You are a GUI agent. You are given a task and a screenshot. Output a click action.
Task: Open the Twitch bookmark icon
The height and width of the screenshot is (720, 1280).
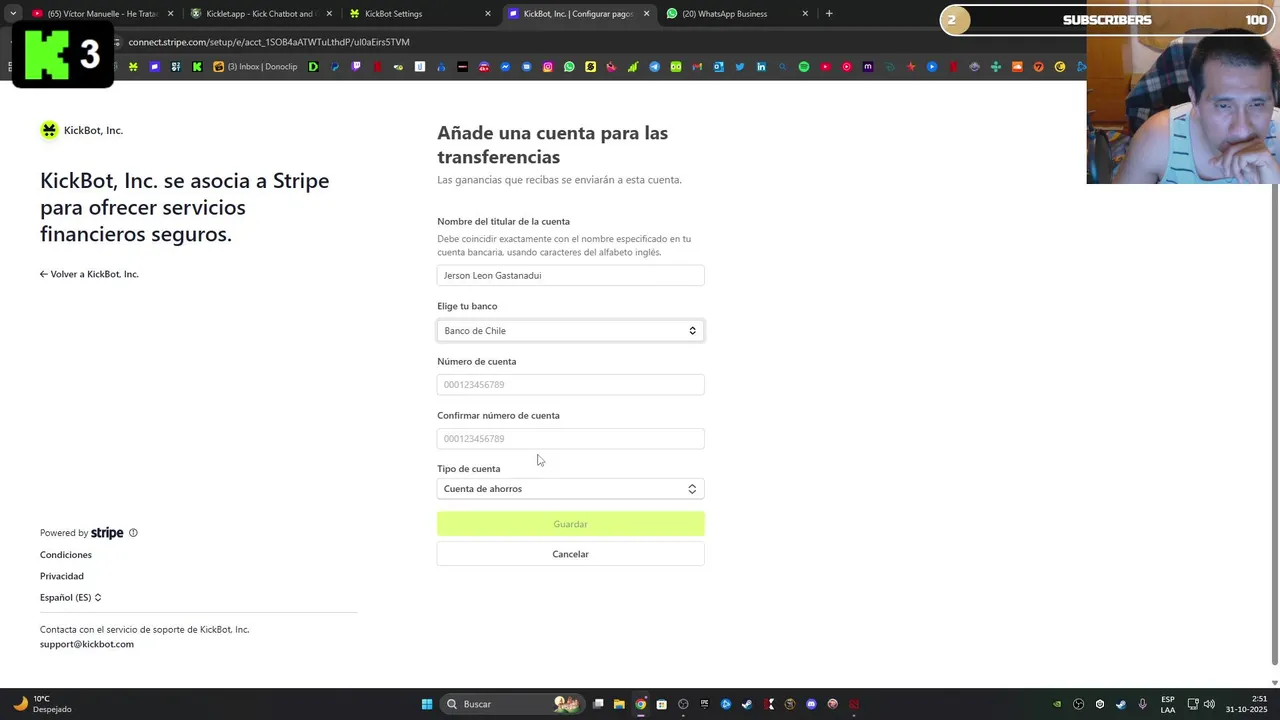pyautogui.click(x=356, y=67)
